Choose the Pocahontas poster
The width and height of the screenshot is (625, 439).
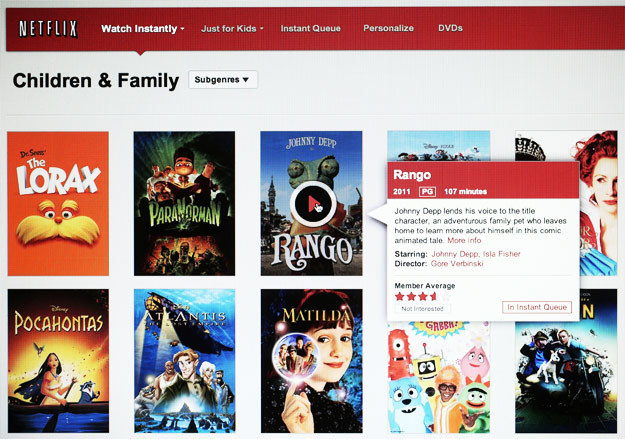coord(58,361)
